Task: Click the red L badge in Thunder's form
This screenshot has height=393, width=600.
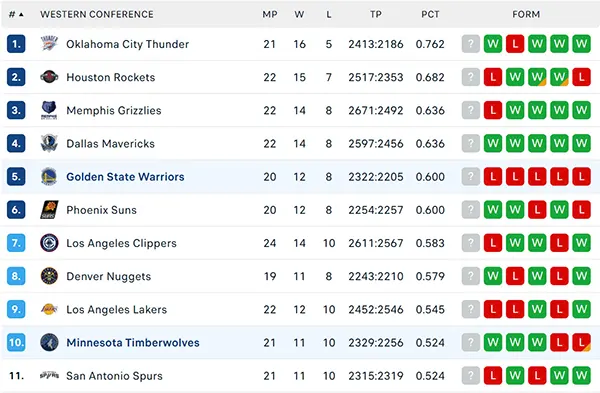Action: (x=515, y=44)
